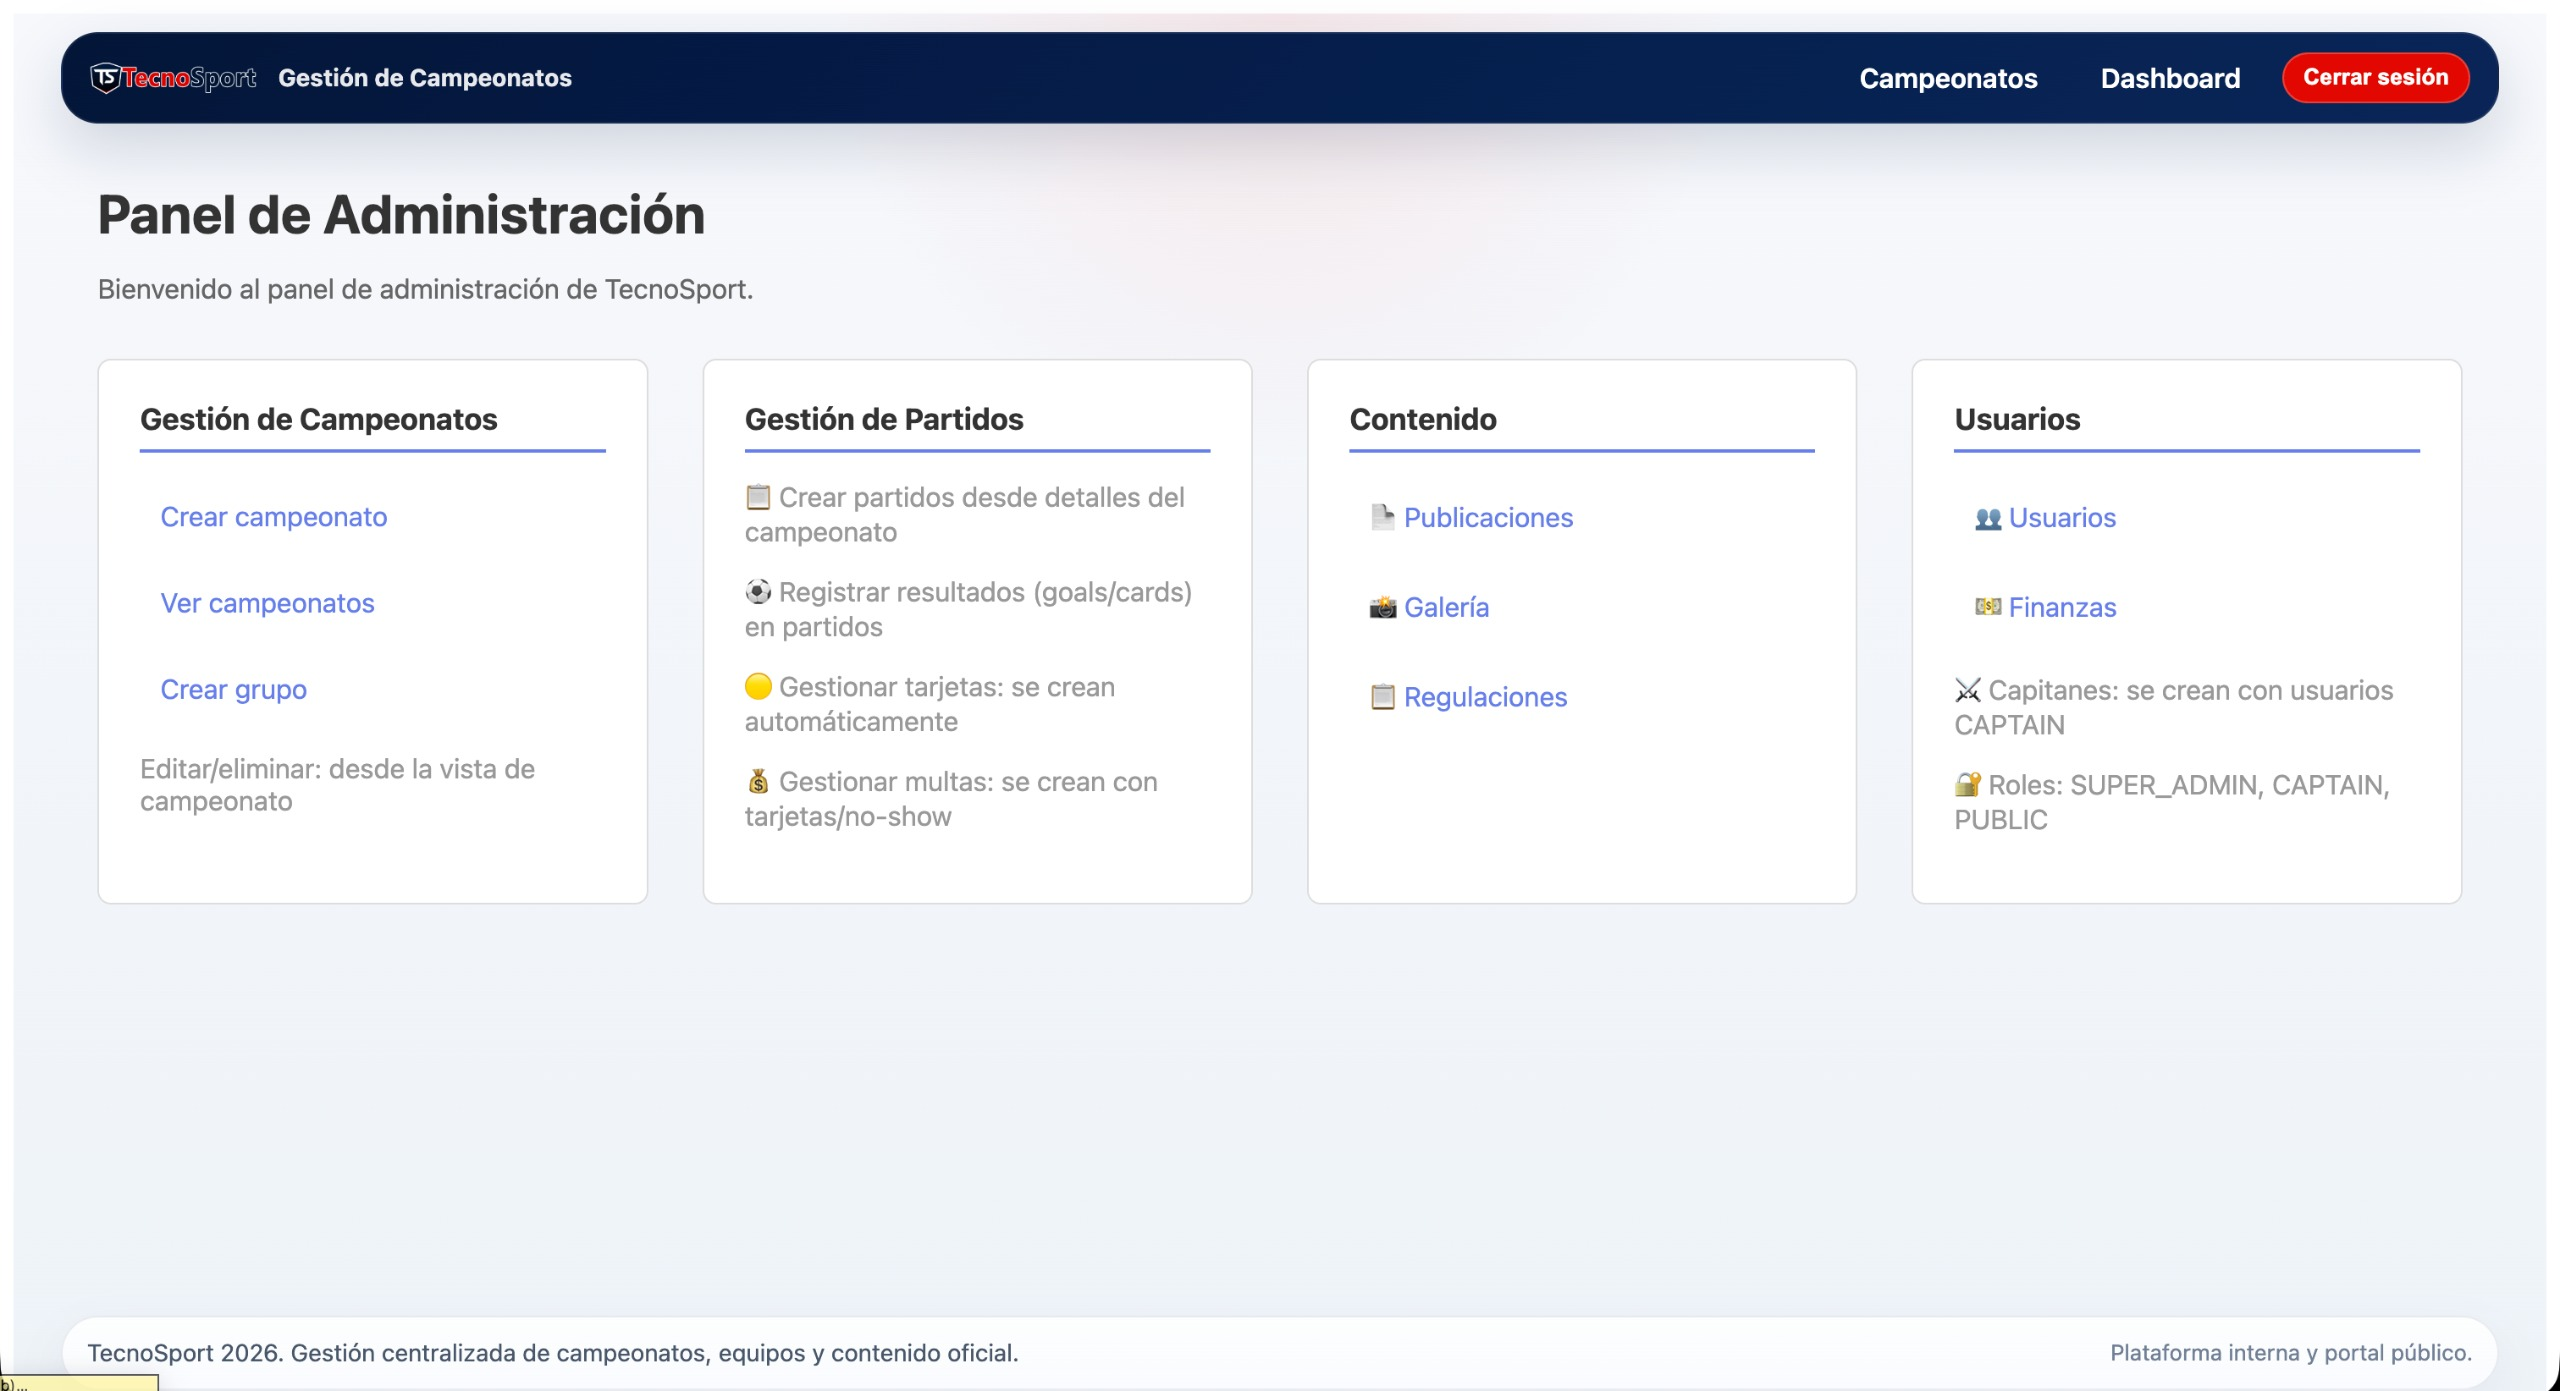
Task: Navigate to the Dashboard section
Action: point(2170,78)
